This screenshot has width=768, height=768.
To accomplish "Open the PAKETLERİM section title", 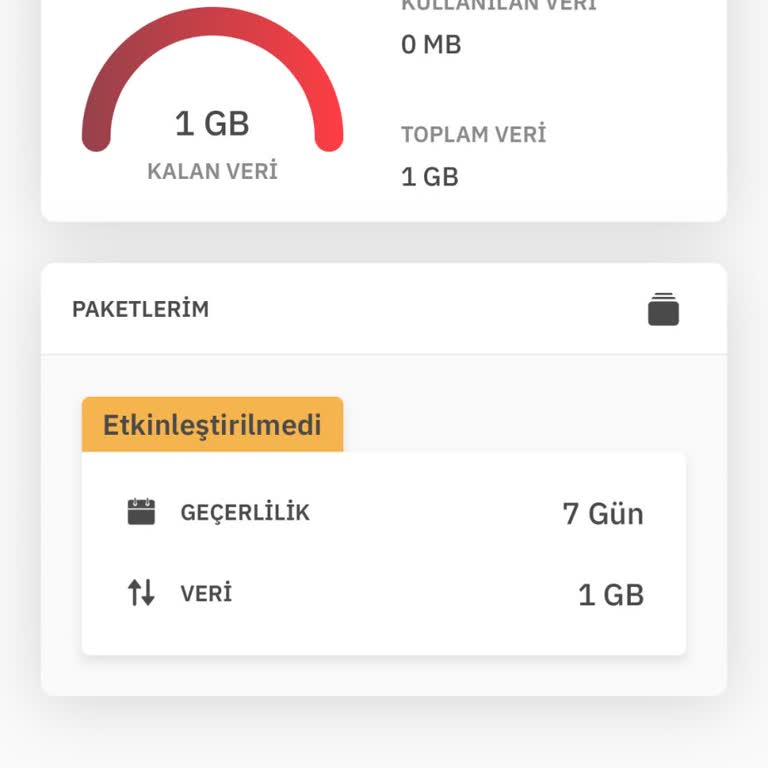I will (140, 309).
